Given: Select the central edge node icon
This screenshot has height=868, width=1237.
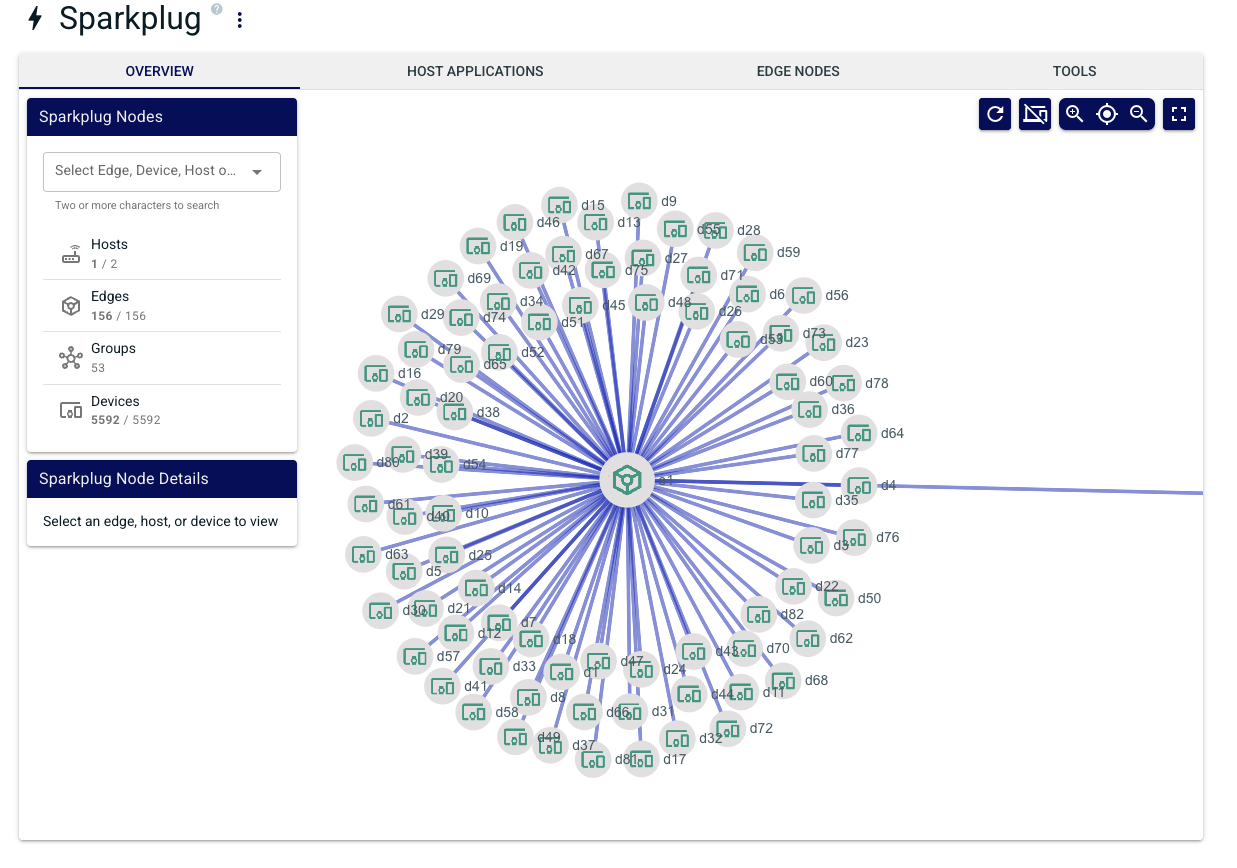Looking at the screenshot, I should tap(627, 480).
